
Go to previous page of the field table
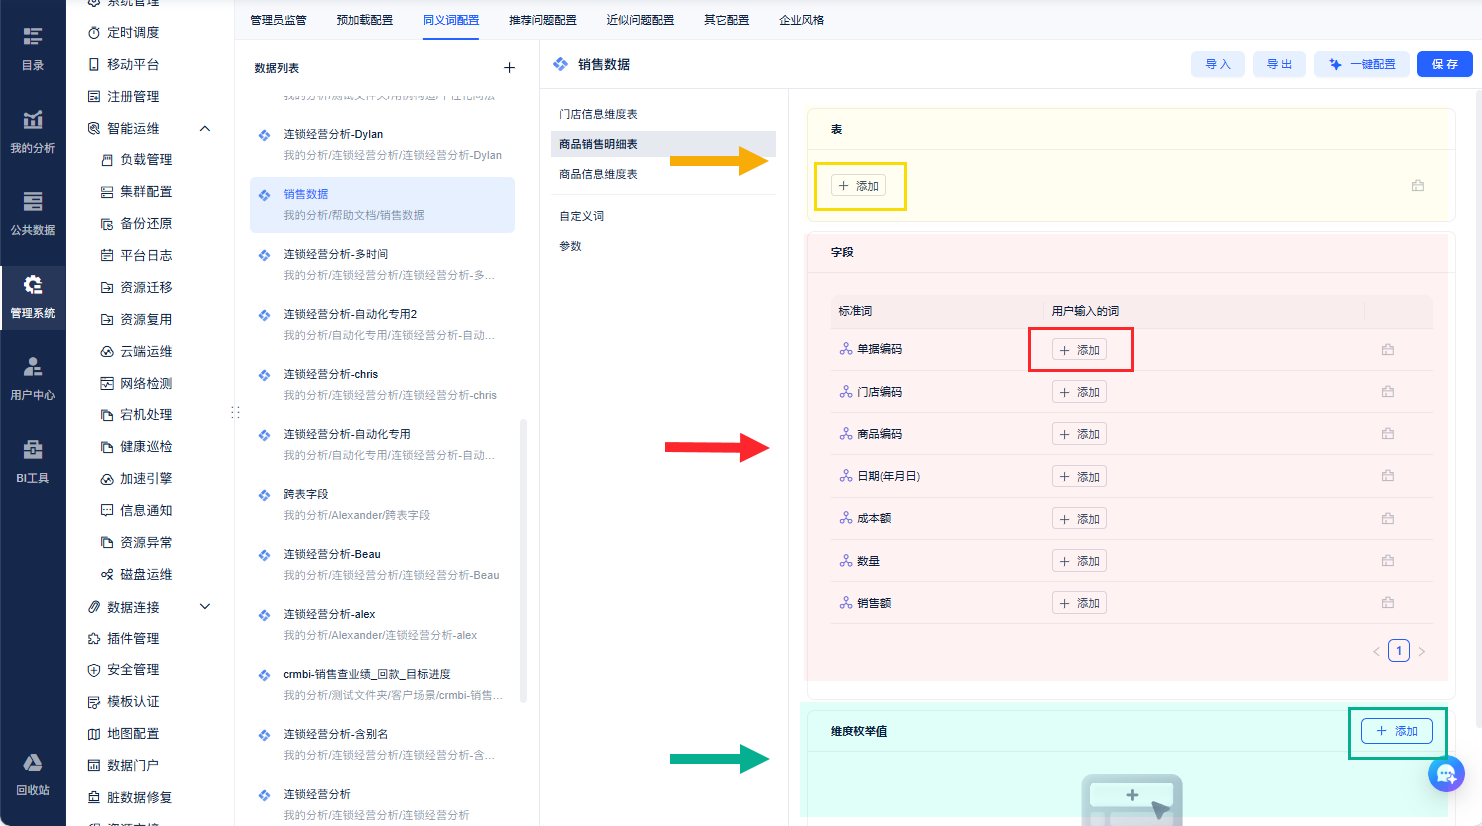tap(1376, 651)
